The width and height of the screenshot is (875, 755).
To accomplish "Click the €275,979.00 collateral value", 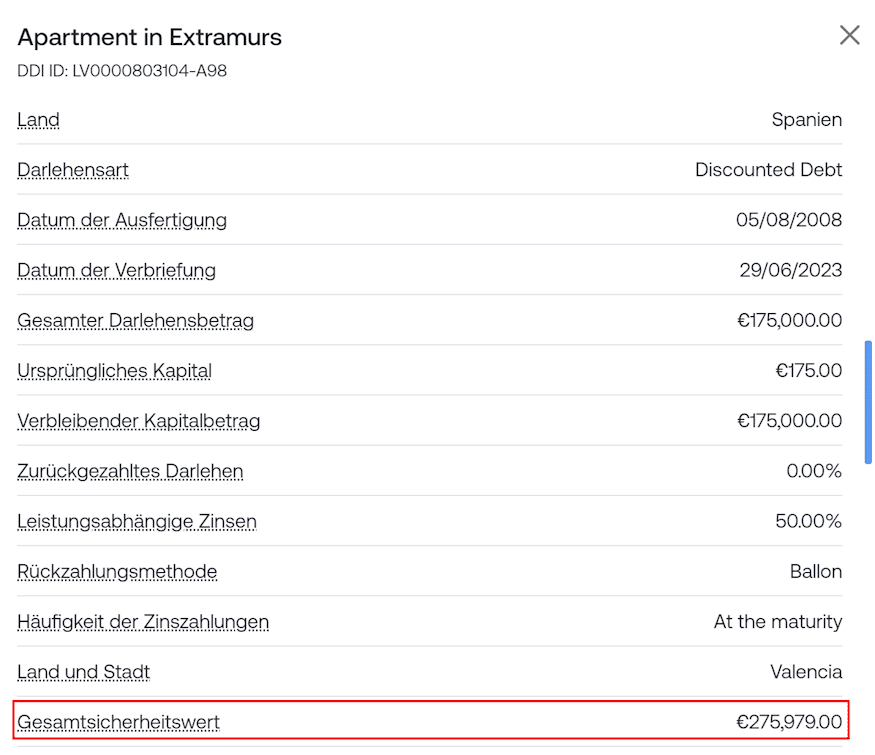I will click(789, 722).
